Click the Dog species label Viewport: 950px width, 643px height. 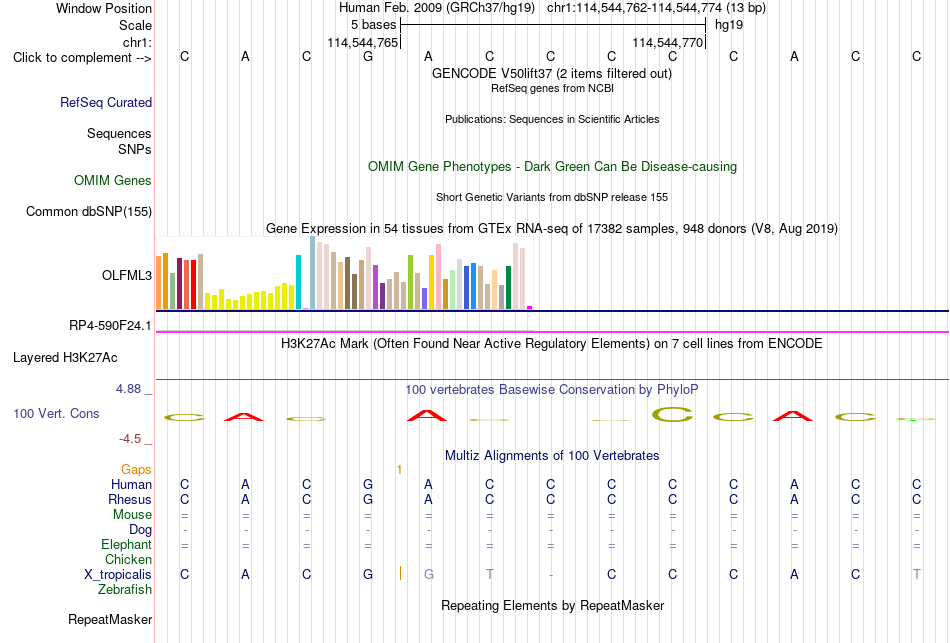click(x=141, y=529)
